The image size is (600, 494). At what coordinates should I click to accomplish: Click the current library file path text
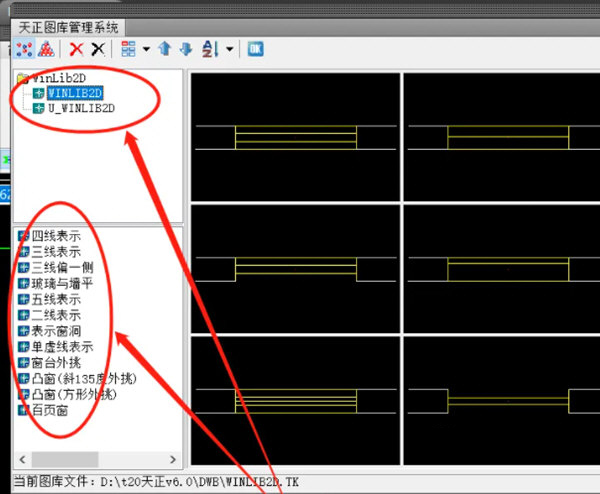coord(156,482)
